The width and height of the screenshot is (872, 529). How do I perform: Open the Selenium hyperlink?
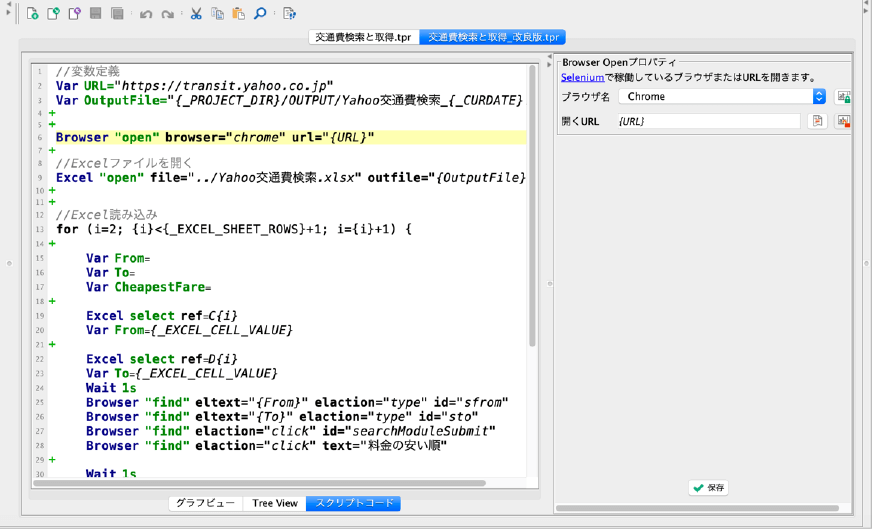582,77
